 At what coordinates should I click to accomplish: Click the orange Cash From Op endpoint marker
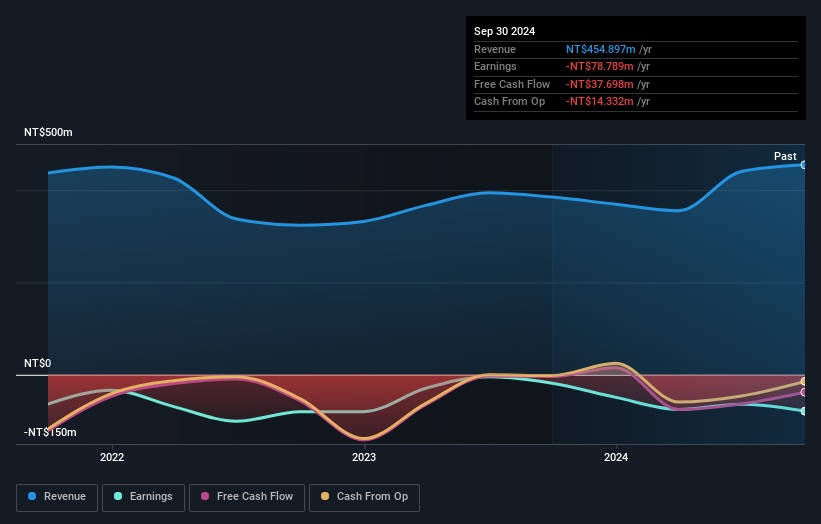[804, 382]
